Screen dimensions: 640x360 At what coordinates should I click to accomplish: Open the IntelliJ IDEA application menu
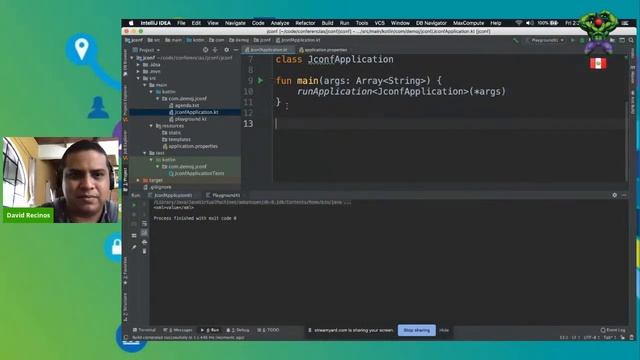[156, 23]
